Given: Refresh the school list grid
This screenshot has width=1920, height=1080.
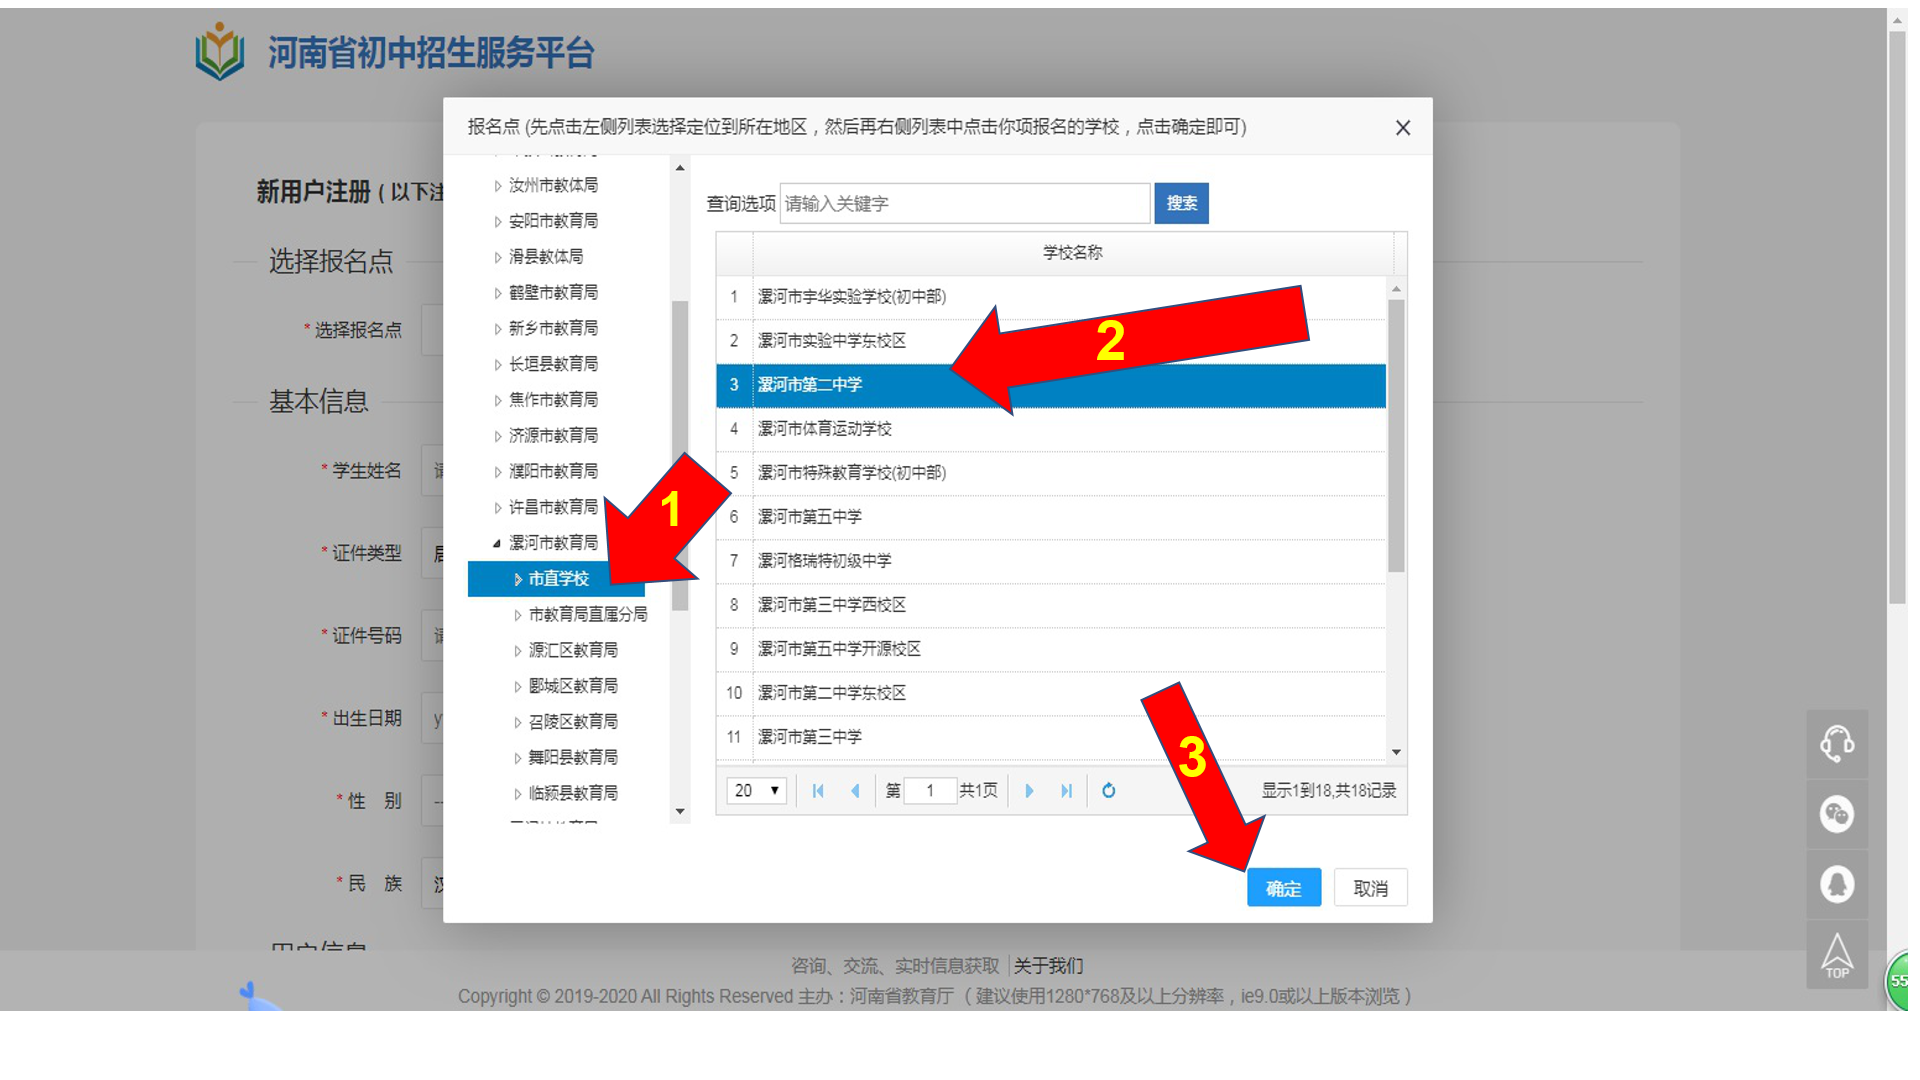Looking at the screenshot, I should point(1108,791).
